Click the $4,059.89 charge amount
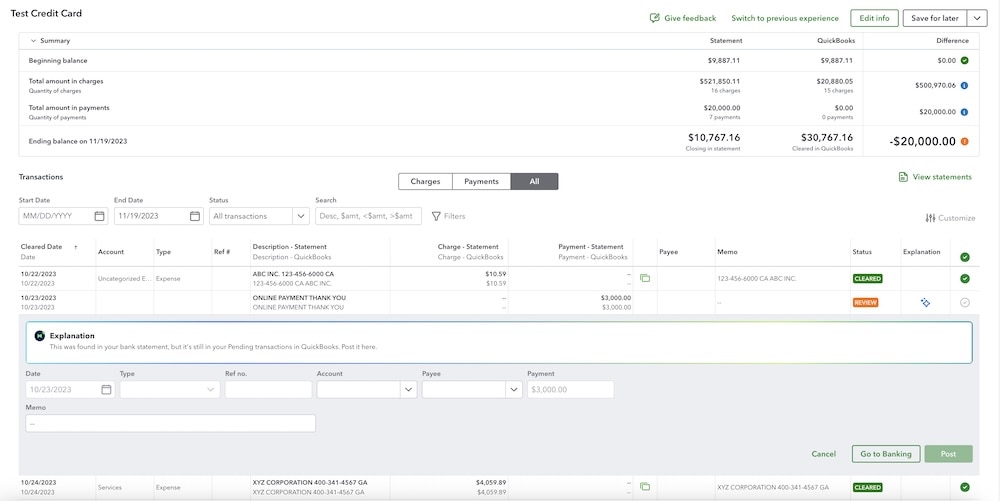The height and width of the screenshot is (501, 1000). click(x=490, y=483)
